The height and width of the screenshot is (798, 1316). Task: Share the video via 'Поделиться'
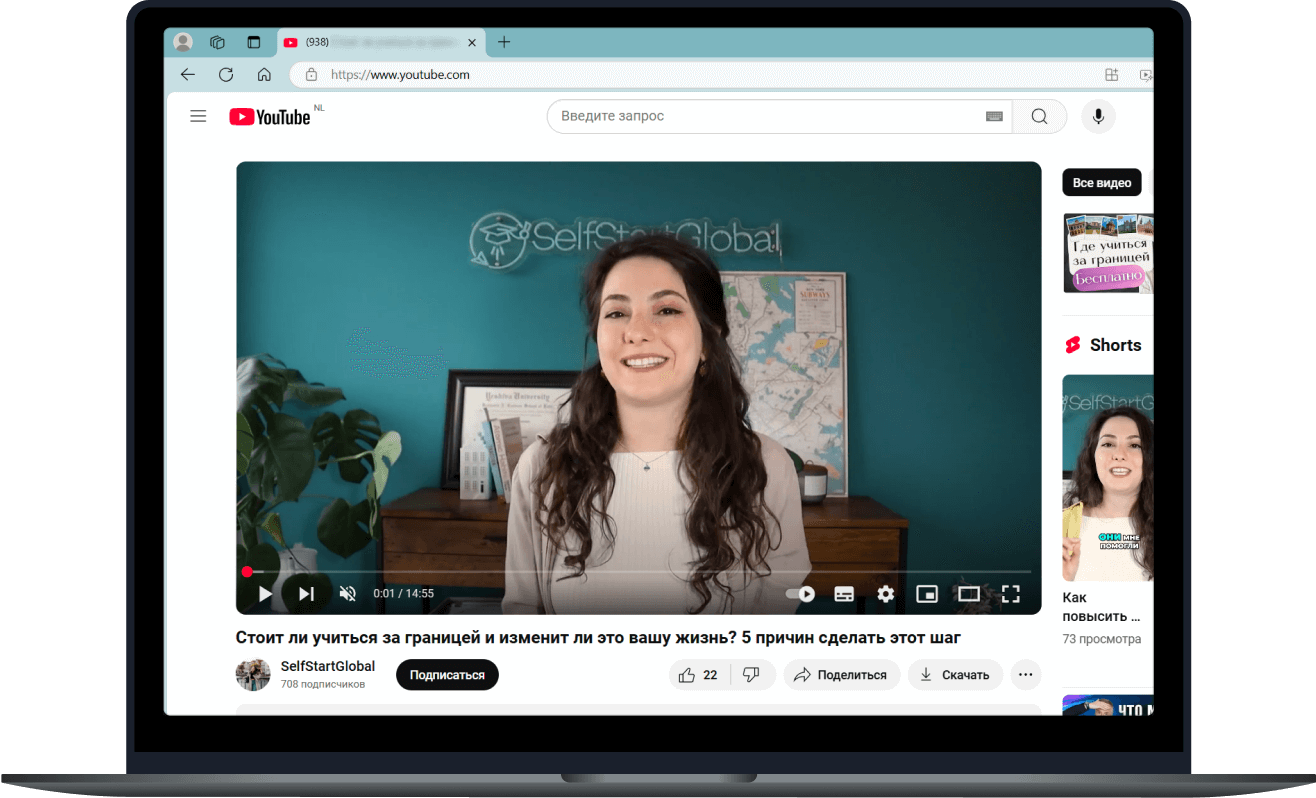(x=842, y=675)
